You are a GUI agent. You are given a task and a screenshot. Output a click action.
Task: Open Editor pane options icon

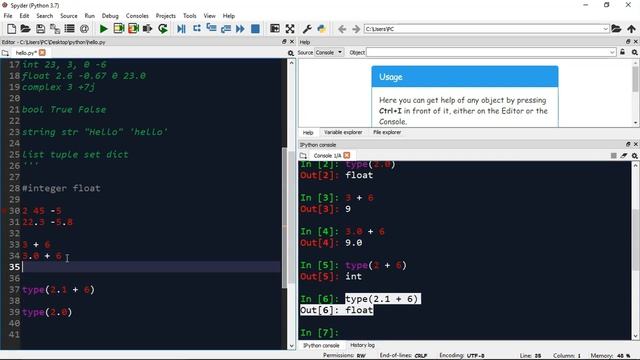[291, 53]
